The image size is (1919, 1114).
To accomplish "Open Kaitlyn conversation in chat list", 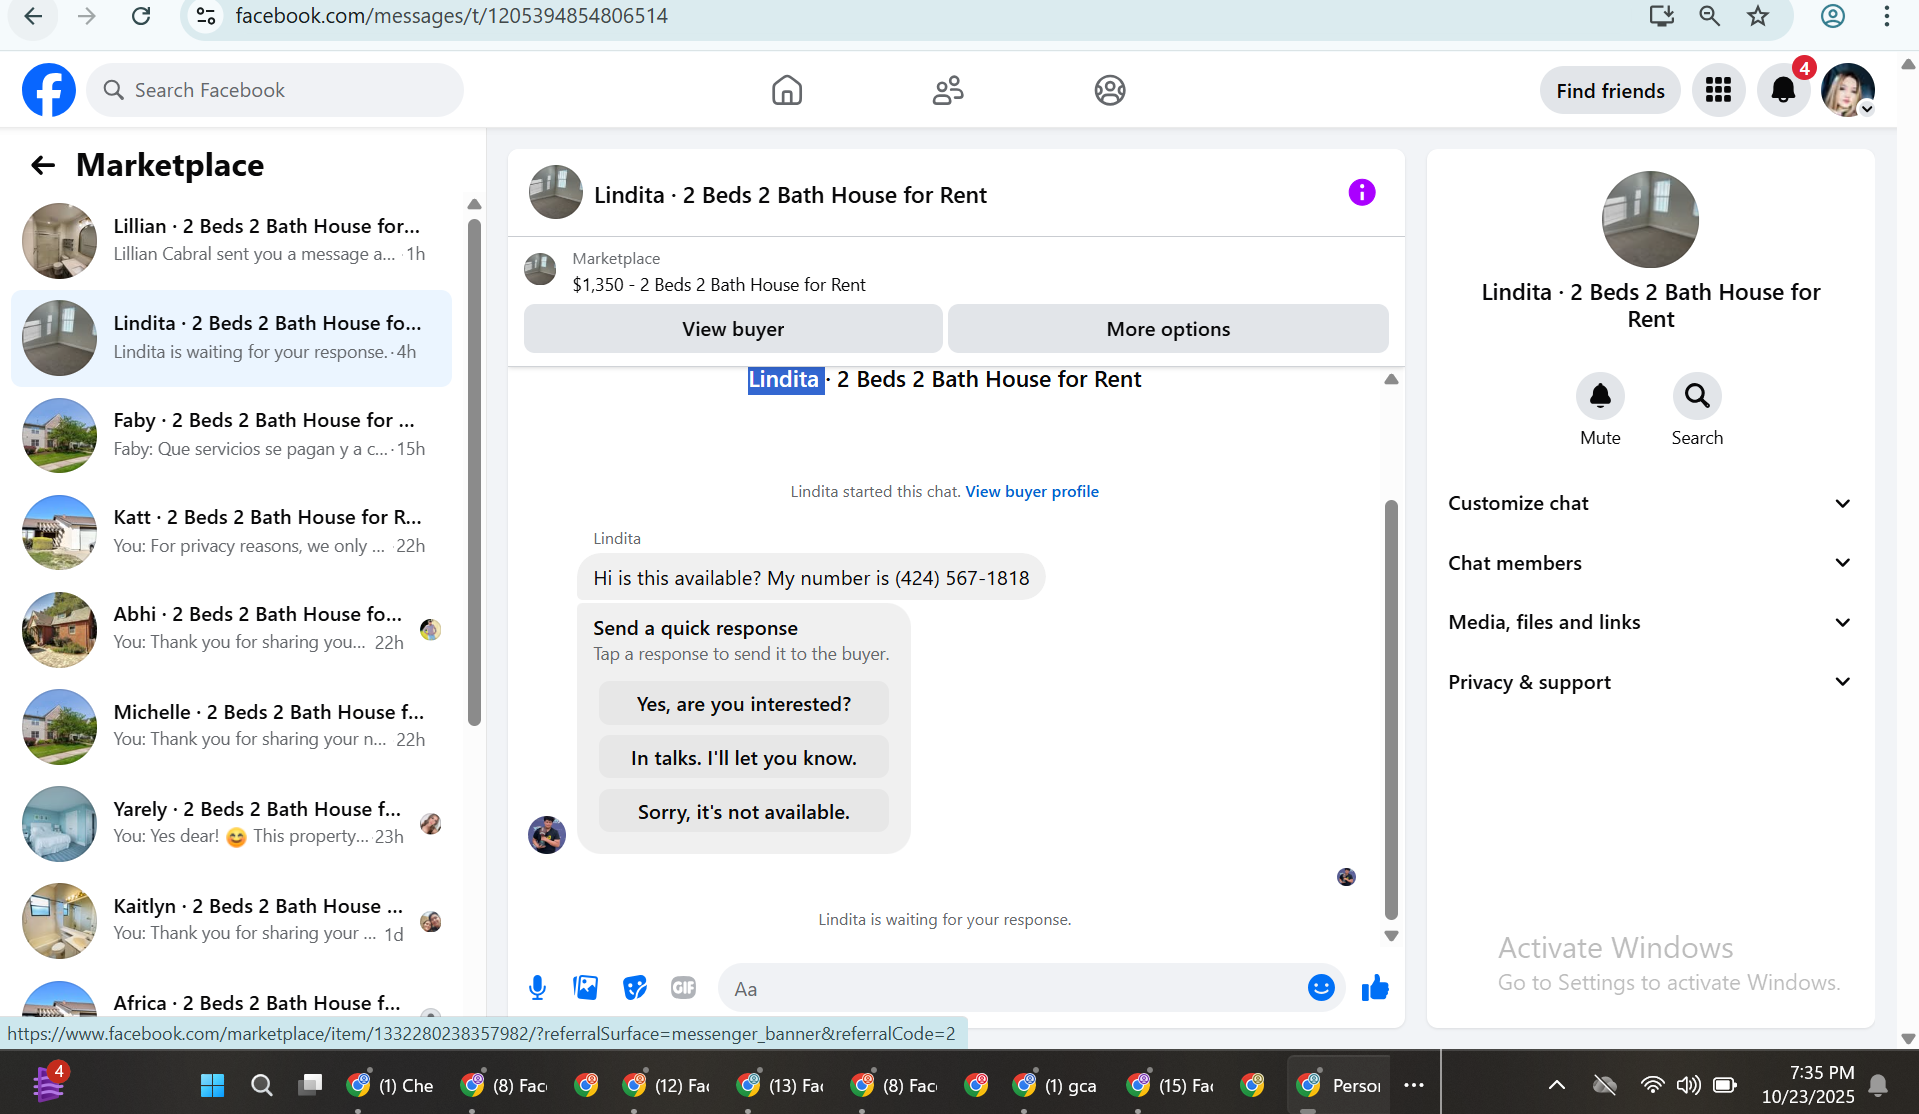I will pyautogui.click(x=231, y=920).
